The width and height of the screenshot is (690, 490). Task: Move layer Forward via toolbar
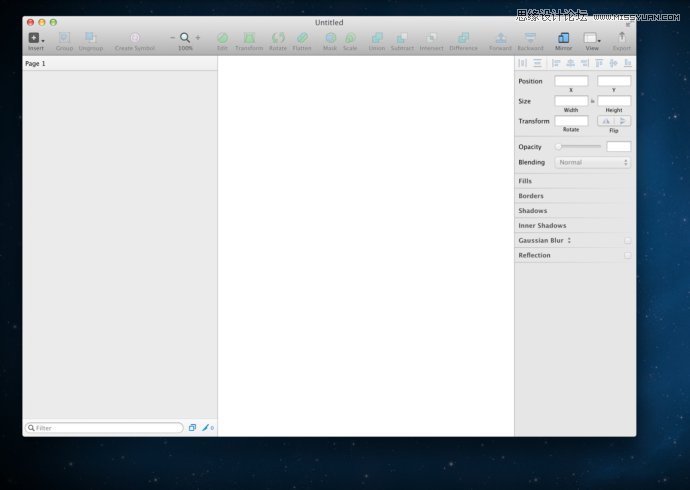coord(501,38)
